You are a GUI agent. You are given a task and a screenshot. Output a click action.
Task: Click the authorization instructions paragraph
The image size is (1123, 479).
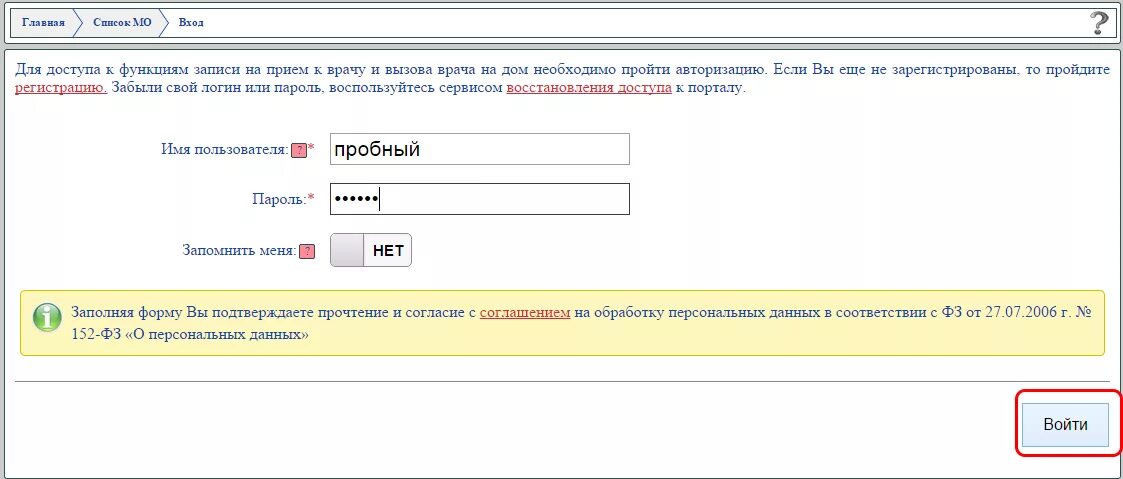click(x=562, y=79)
